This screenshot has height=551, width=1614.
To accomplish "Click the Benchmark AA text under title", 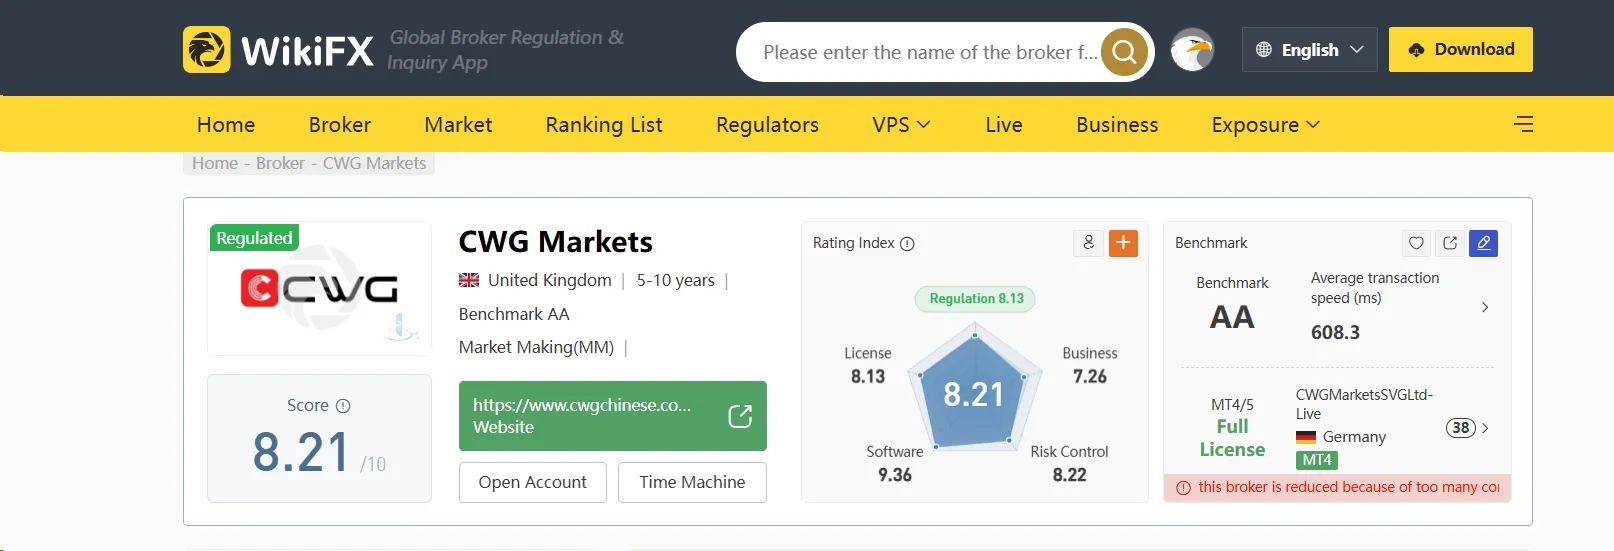I will pyautogui.click(x=514, y=314).
